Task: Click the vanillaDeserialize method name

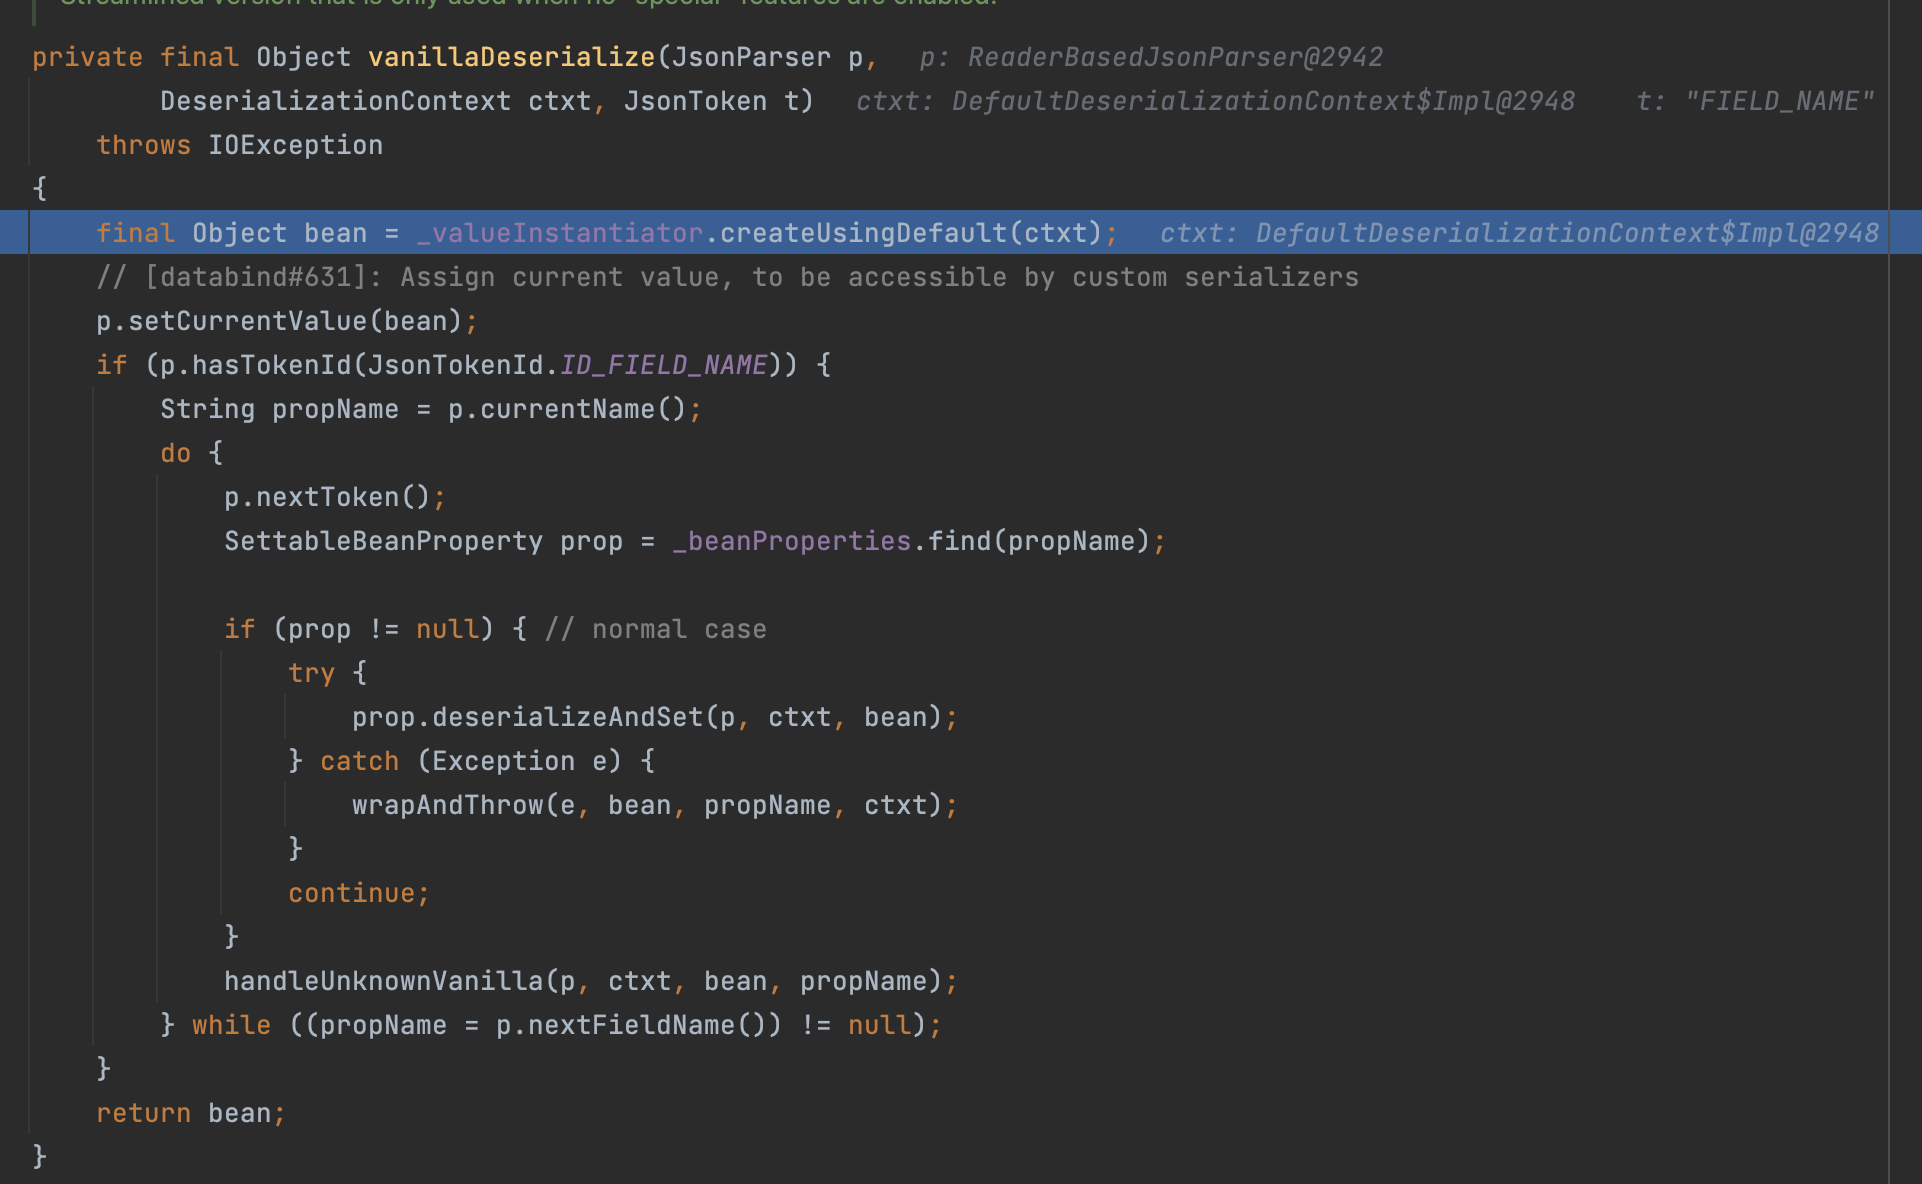Action: pos(511,57)
